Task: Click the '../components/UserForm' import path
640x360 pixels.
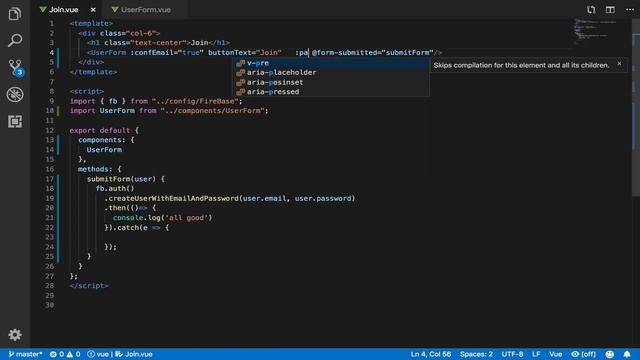Action: pos(212,111)
